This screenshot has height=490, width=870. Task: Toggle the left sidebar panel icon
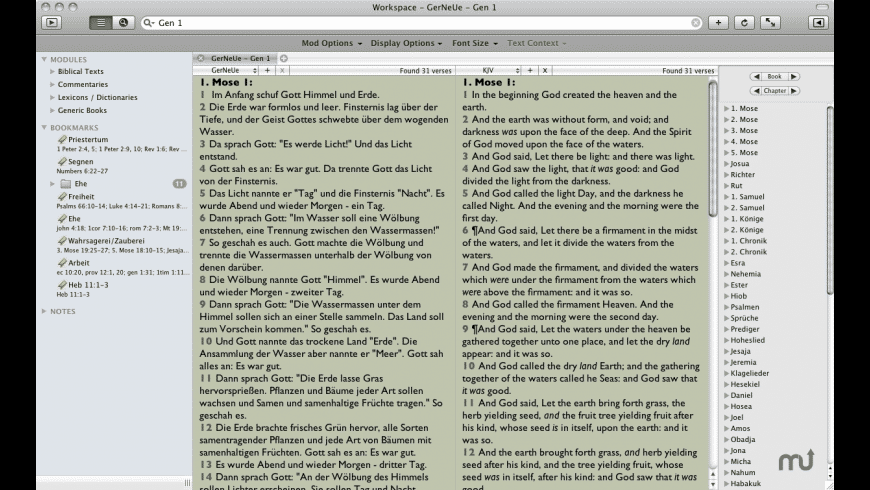(52, 23)
